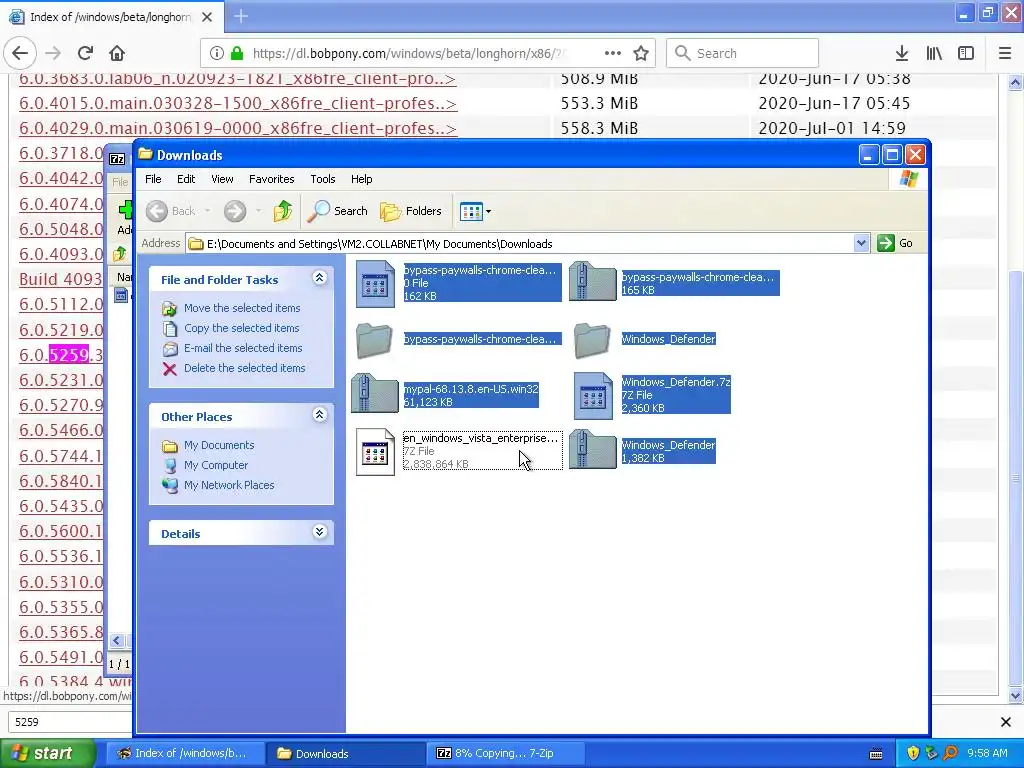Open the Favorites menu
Screen dimensions: 1024x768
click(x=271, y=179)
